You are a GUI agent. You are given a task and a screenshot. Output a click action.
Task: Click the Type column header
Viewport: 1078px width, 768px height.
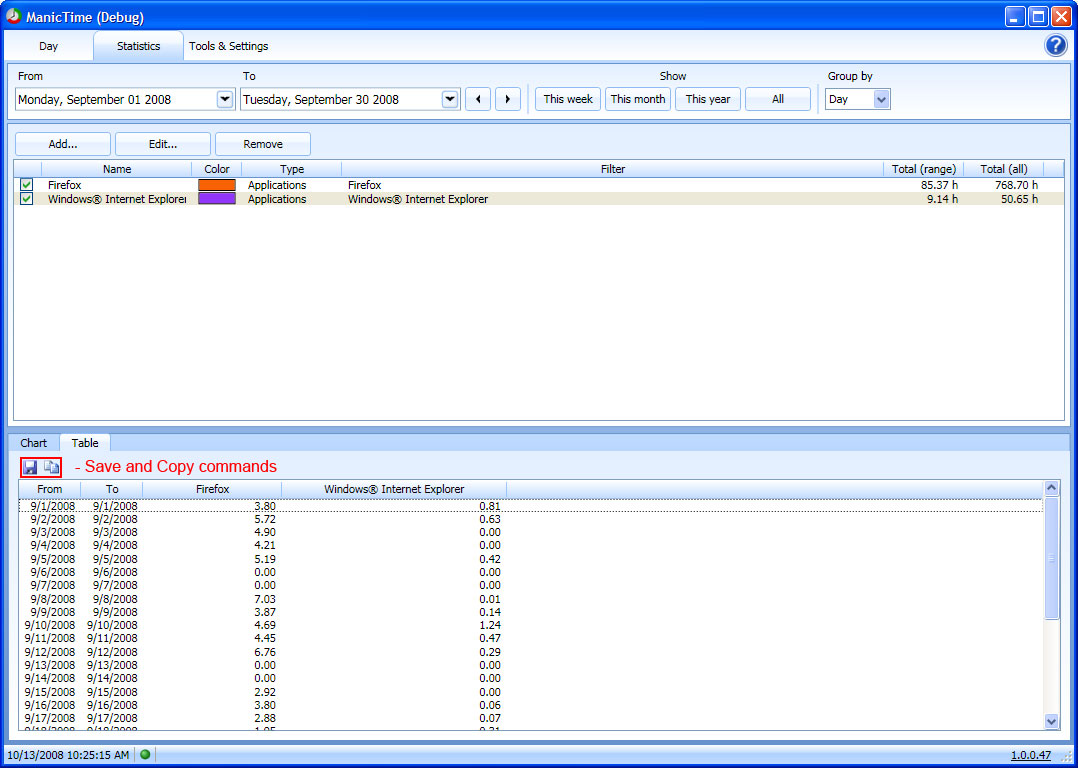click(292, 169)
